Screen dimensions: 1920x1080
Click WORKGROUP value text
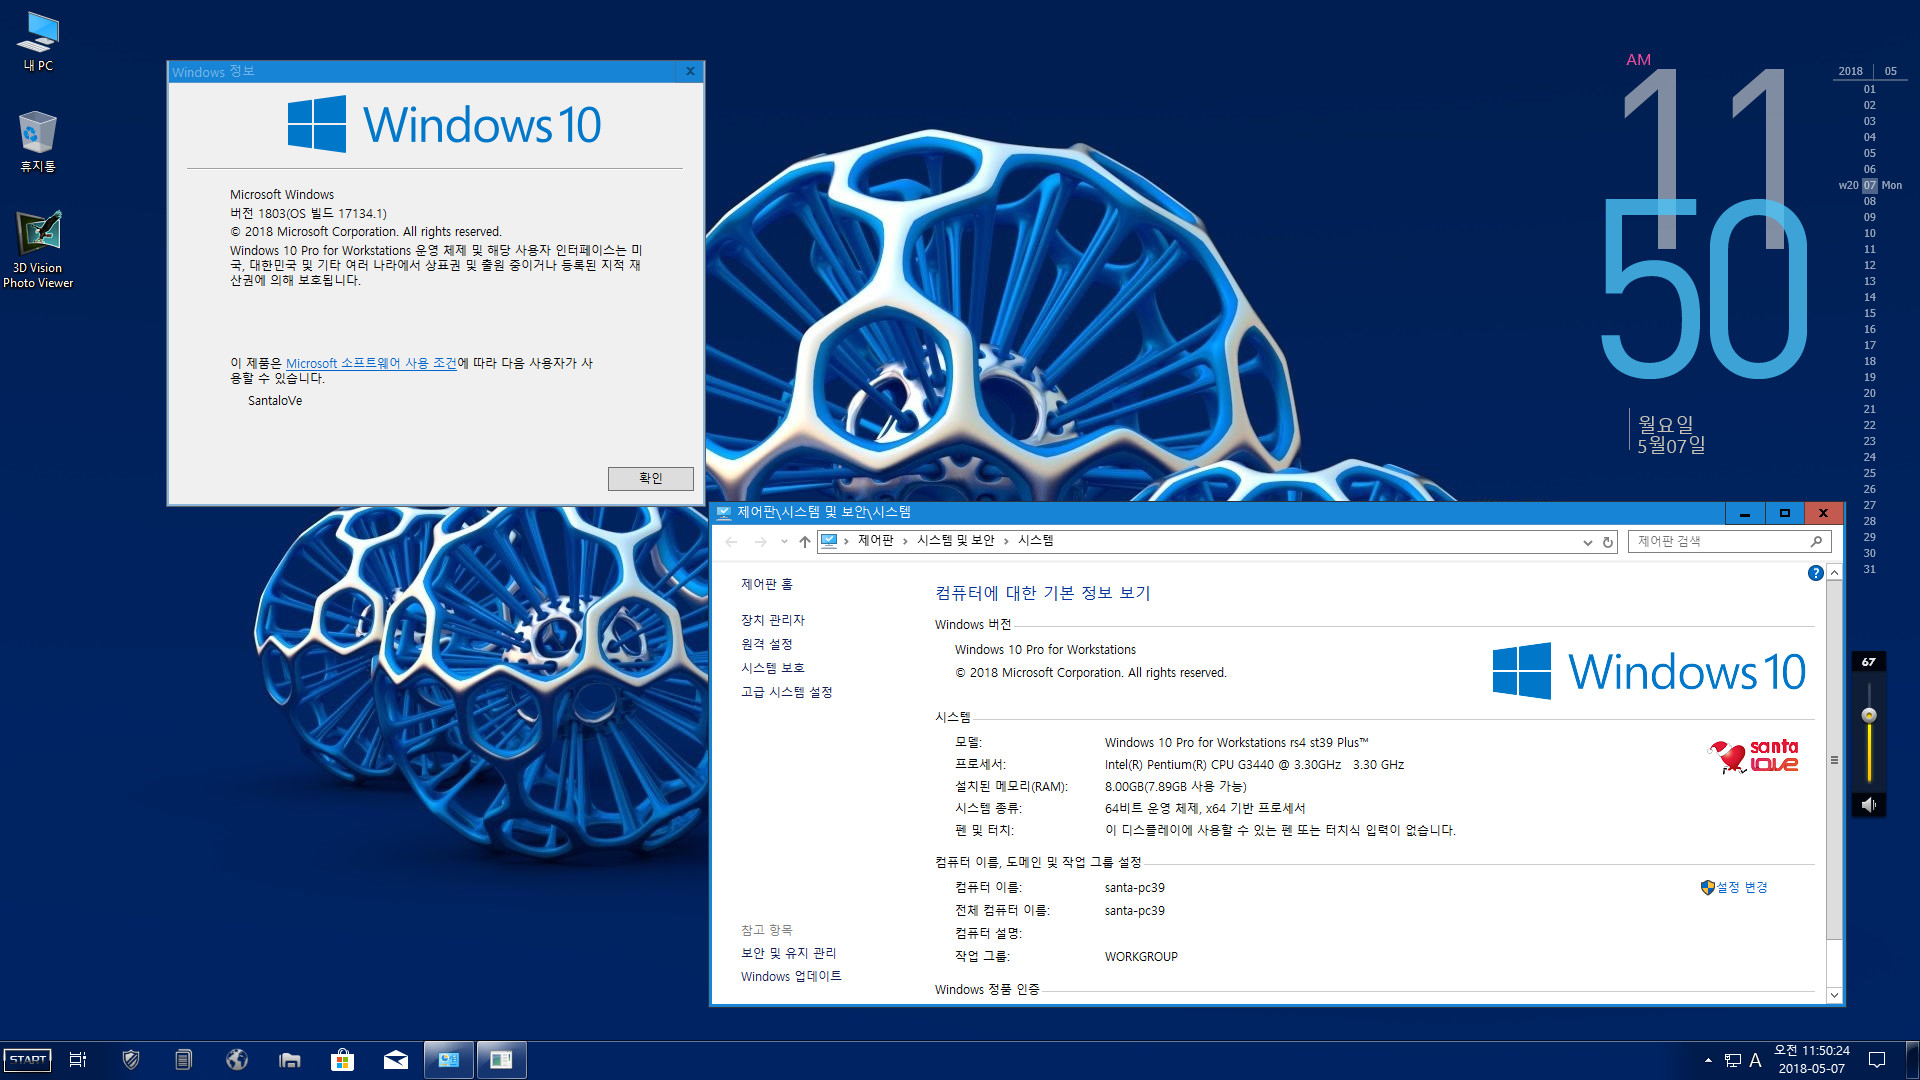tap(1141, 957)
